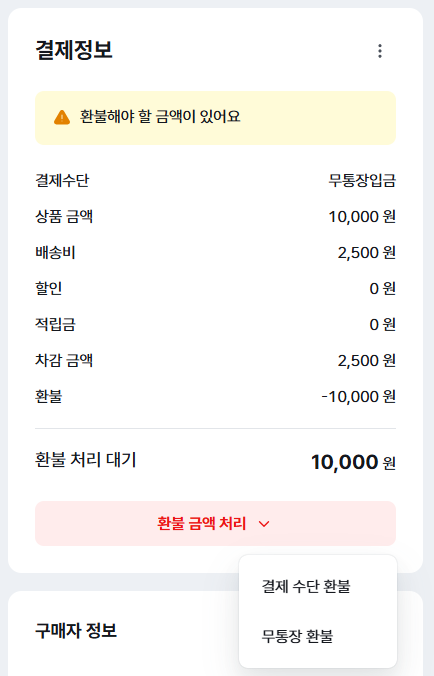Choose 무통장 환불 in the dropdown menu
Viewport: 434px width, 676px height.
pos(297,636)
